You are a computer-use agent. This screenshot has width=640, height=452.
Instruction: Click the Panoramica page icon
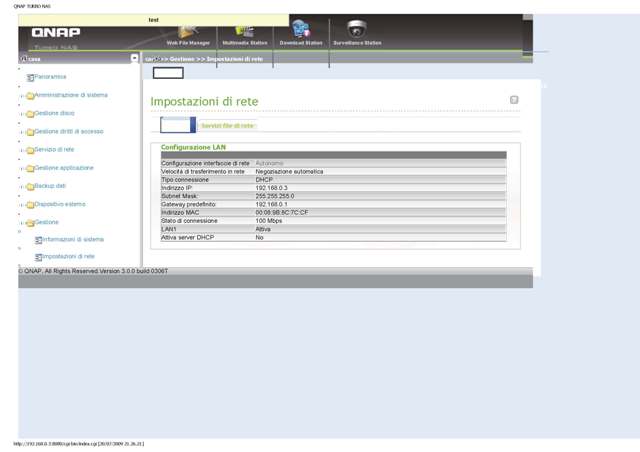point(30,77)
